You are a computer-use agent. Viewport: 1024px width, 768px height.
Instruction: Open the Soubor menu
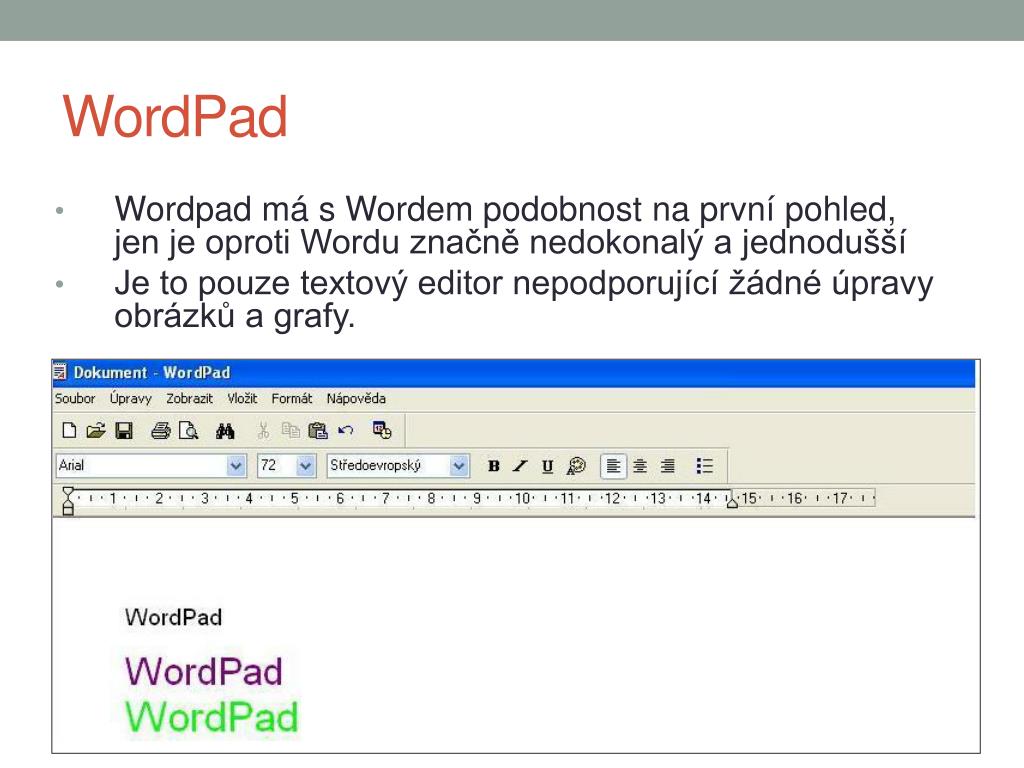[x=75, y=398]
